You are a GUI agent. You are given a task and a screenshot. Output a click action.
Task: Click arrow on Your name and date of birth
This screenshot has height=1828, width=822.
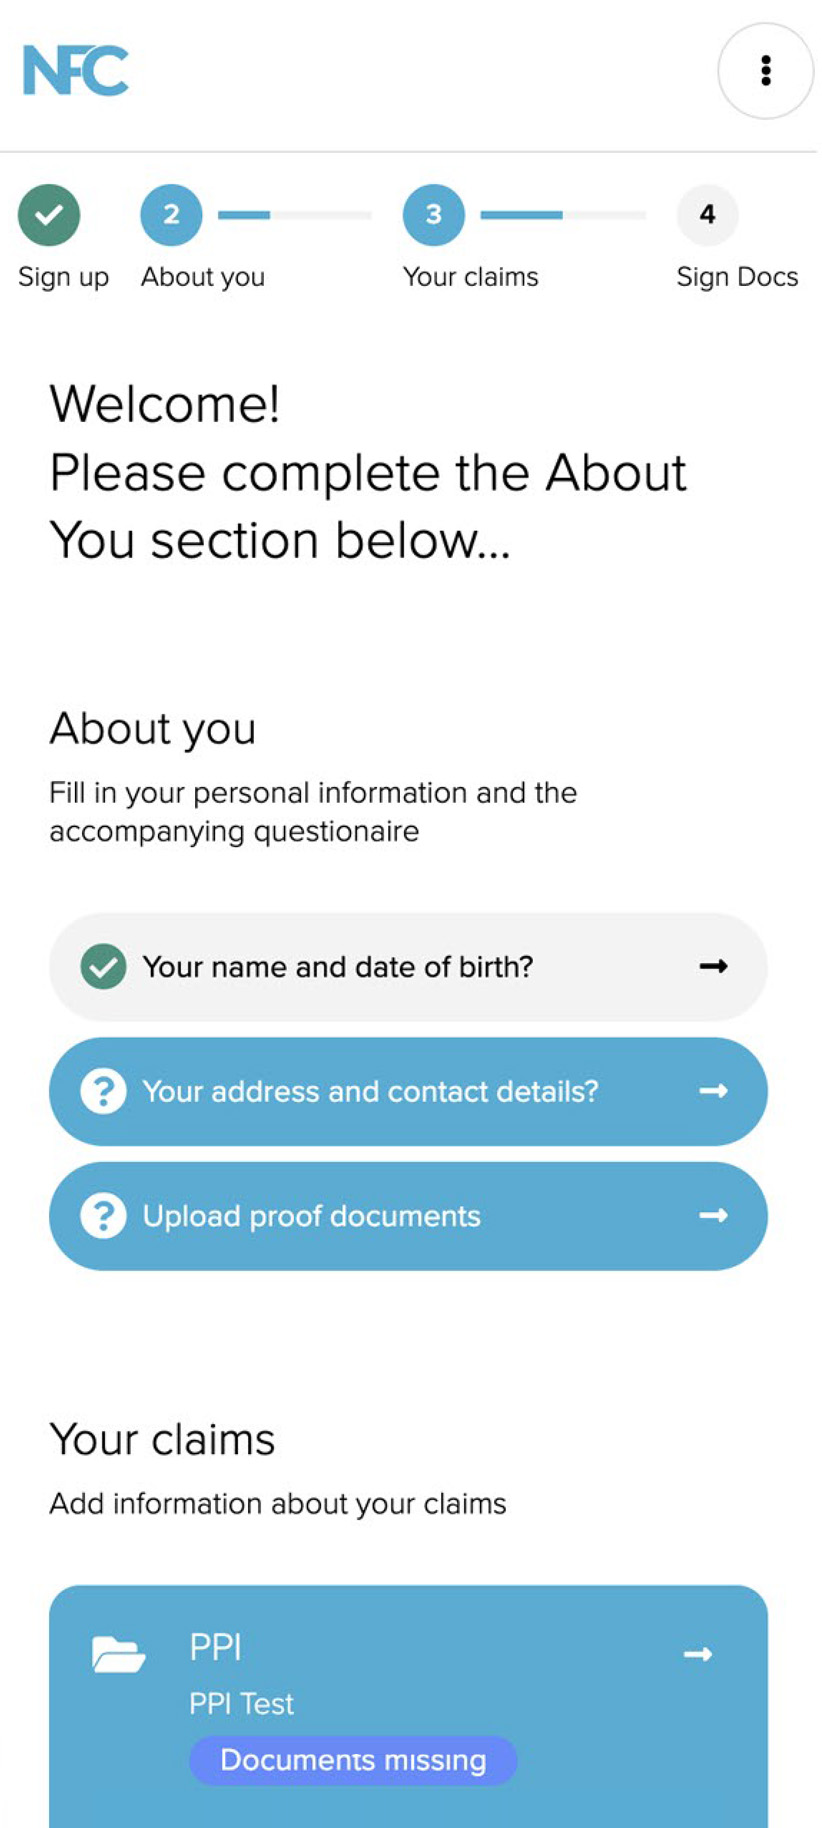(713, 966)
